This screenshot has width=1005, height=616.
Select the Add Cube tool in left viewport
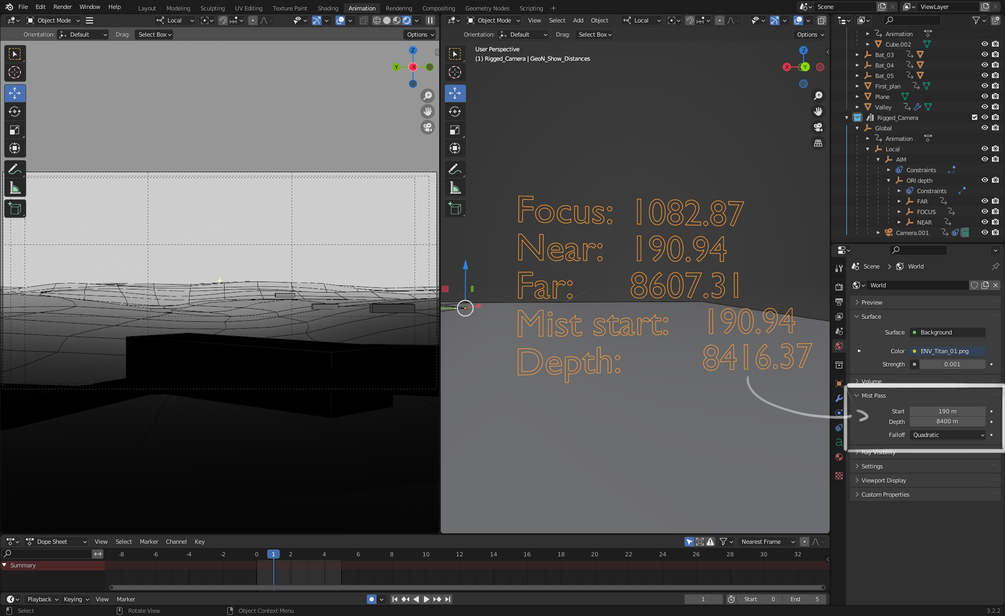[14, 208]
